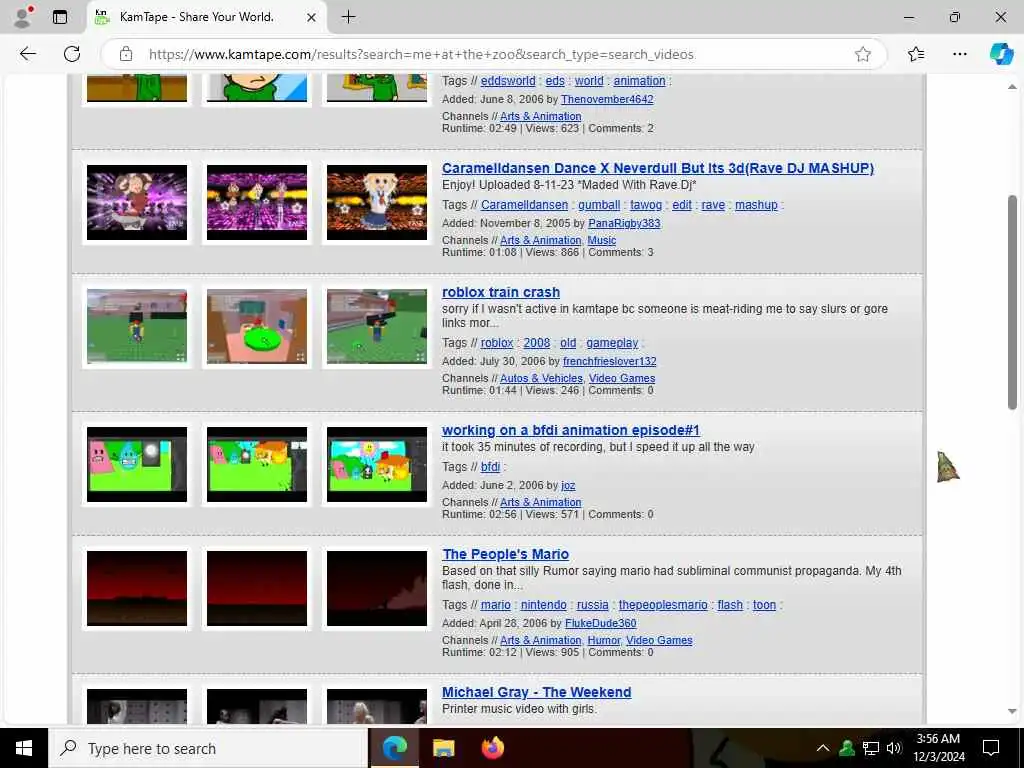Open the Windows Start button
The height and width of the screenshot is (768, 1024).
[x=24, y=748]
